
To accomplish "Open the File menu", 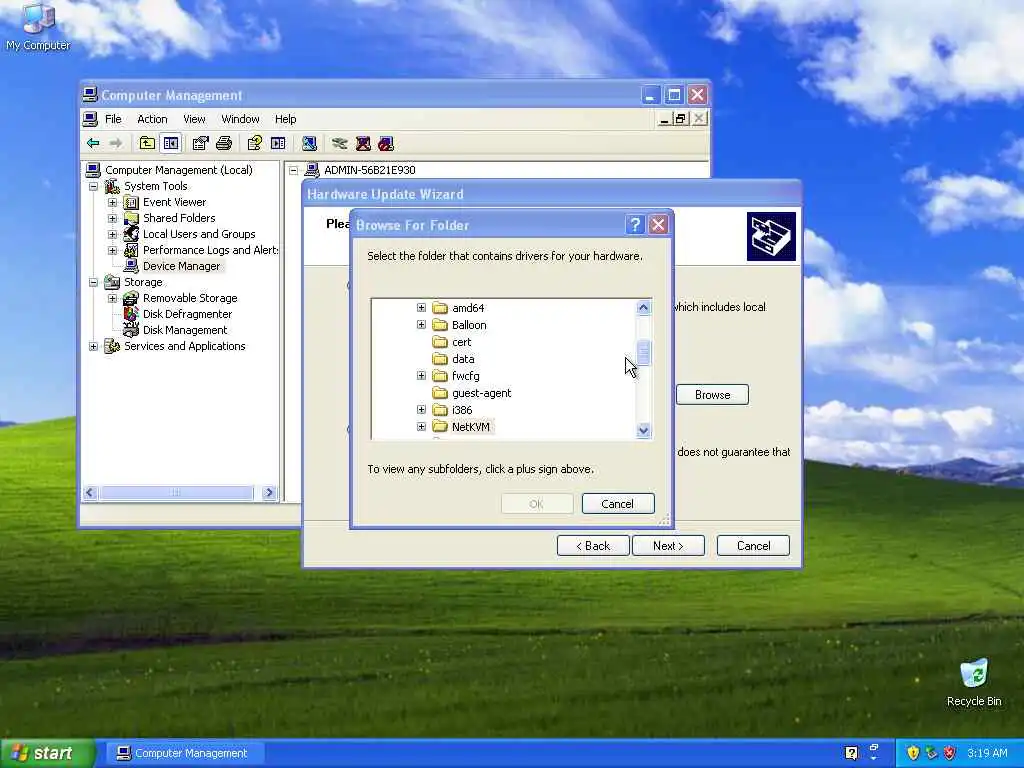I will [x=113, y=119].
